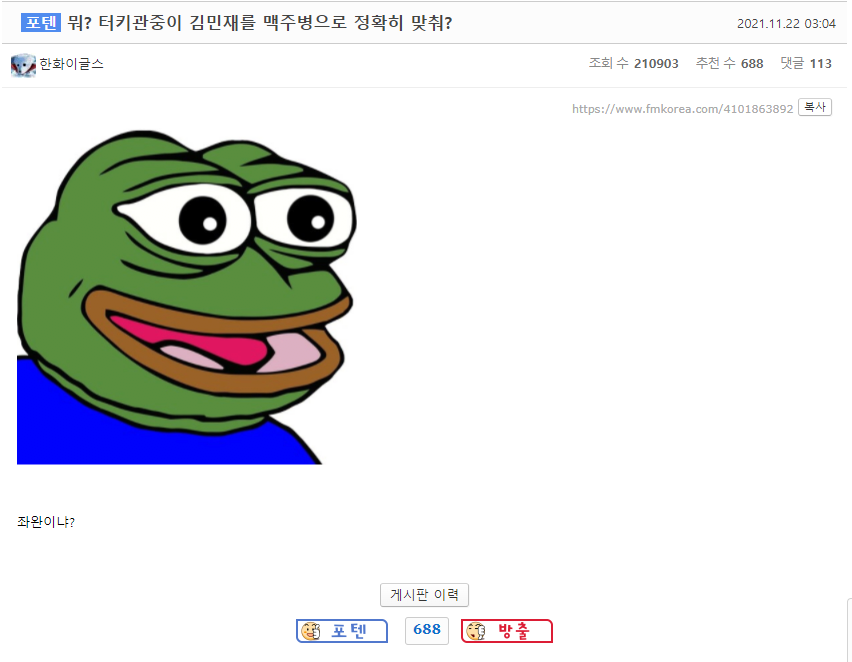Open the 한화이글스 author profile name
Viewport: 852px width, 662px height.
click(71, 64)
